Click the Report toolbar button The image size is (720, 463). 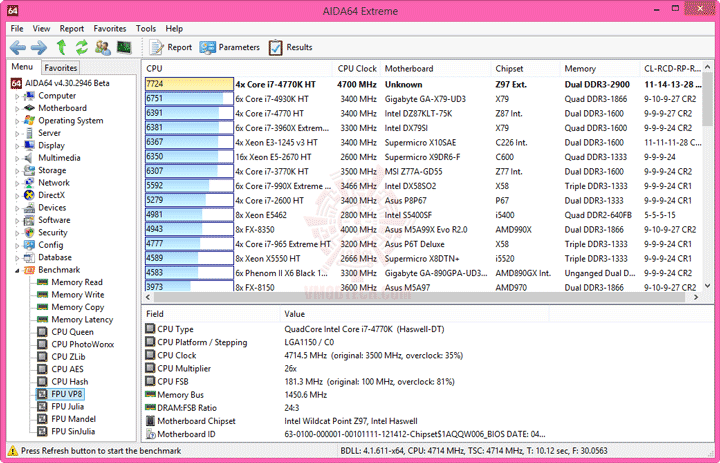tap(170, 47)
